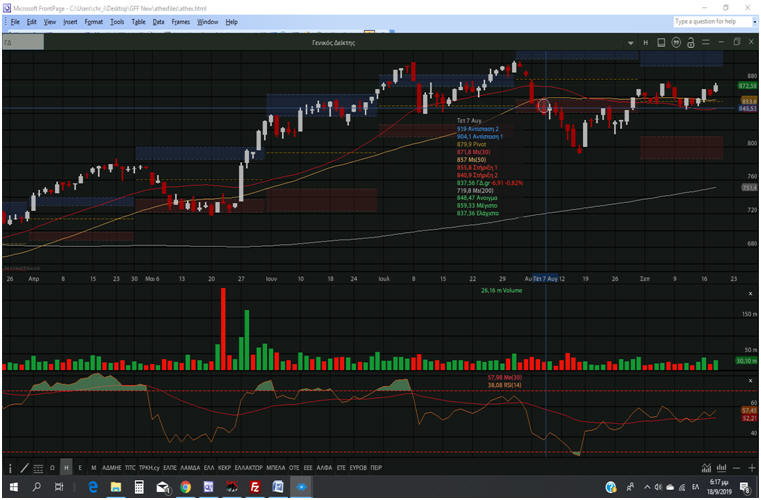
Task: Select the highlighted H period button
Action: tap(66, 468)
